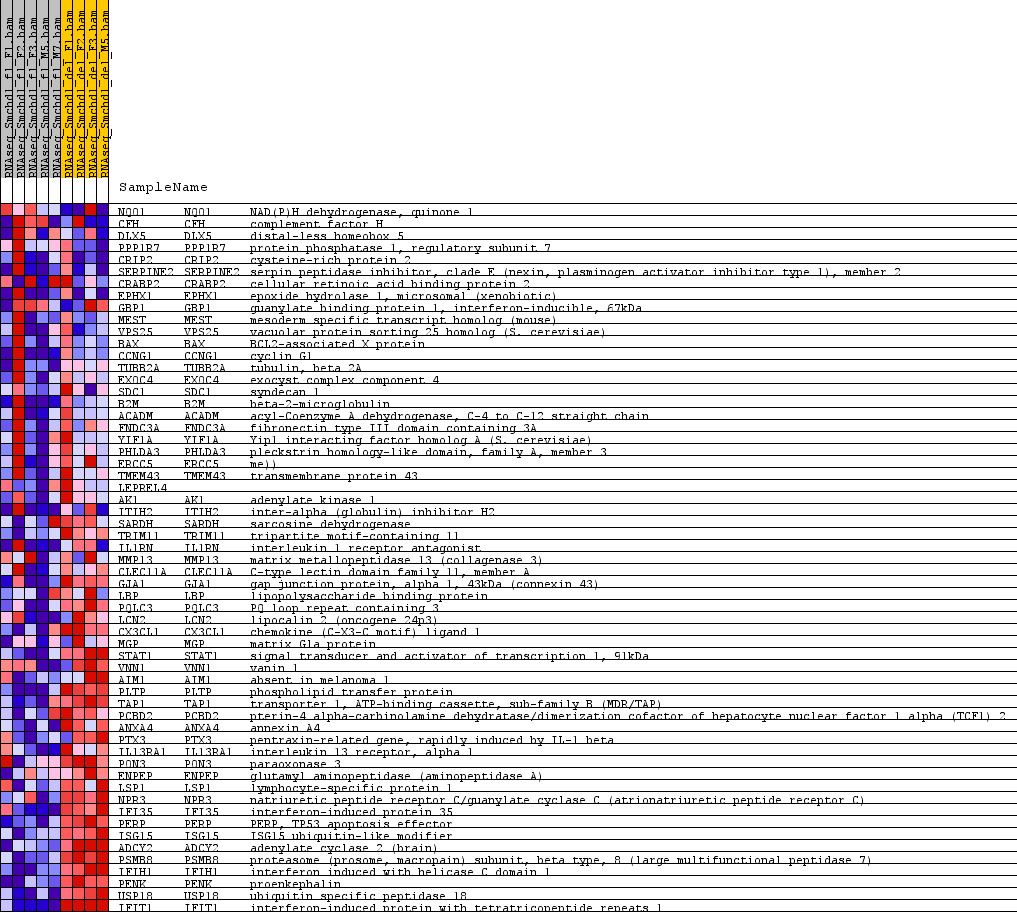Select the RNAseq_Smchd1_fl_M7.bam sample column header

(x=55, y=90)
